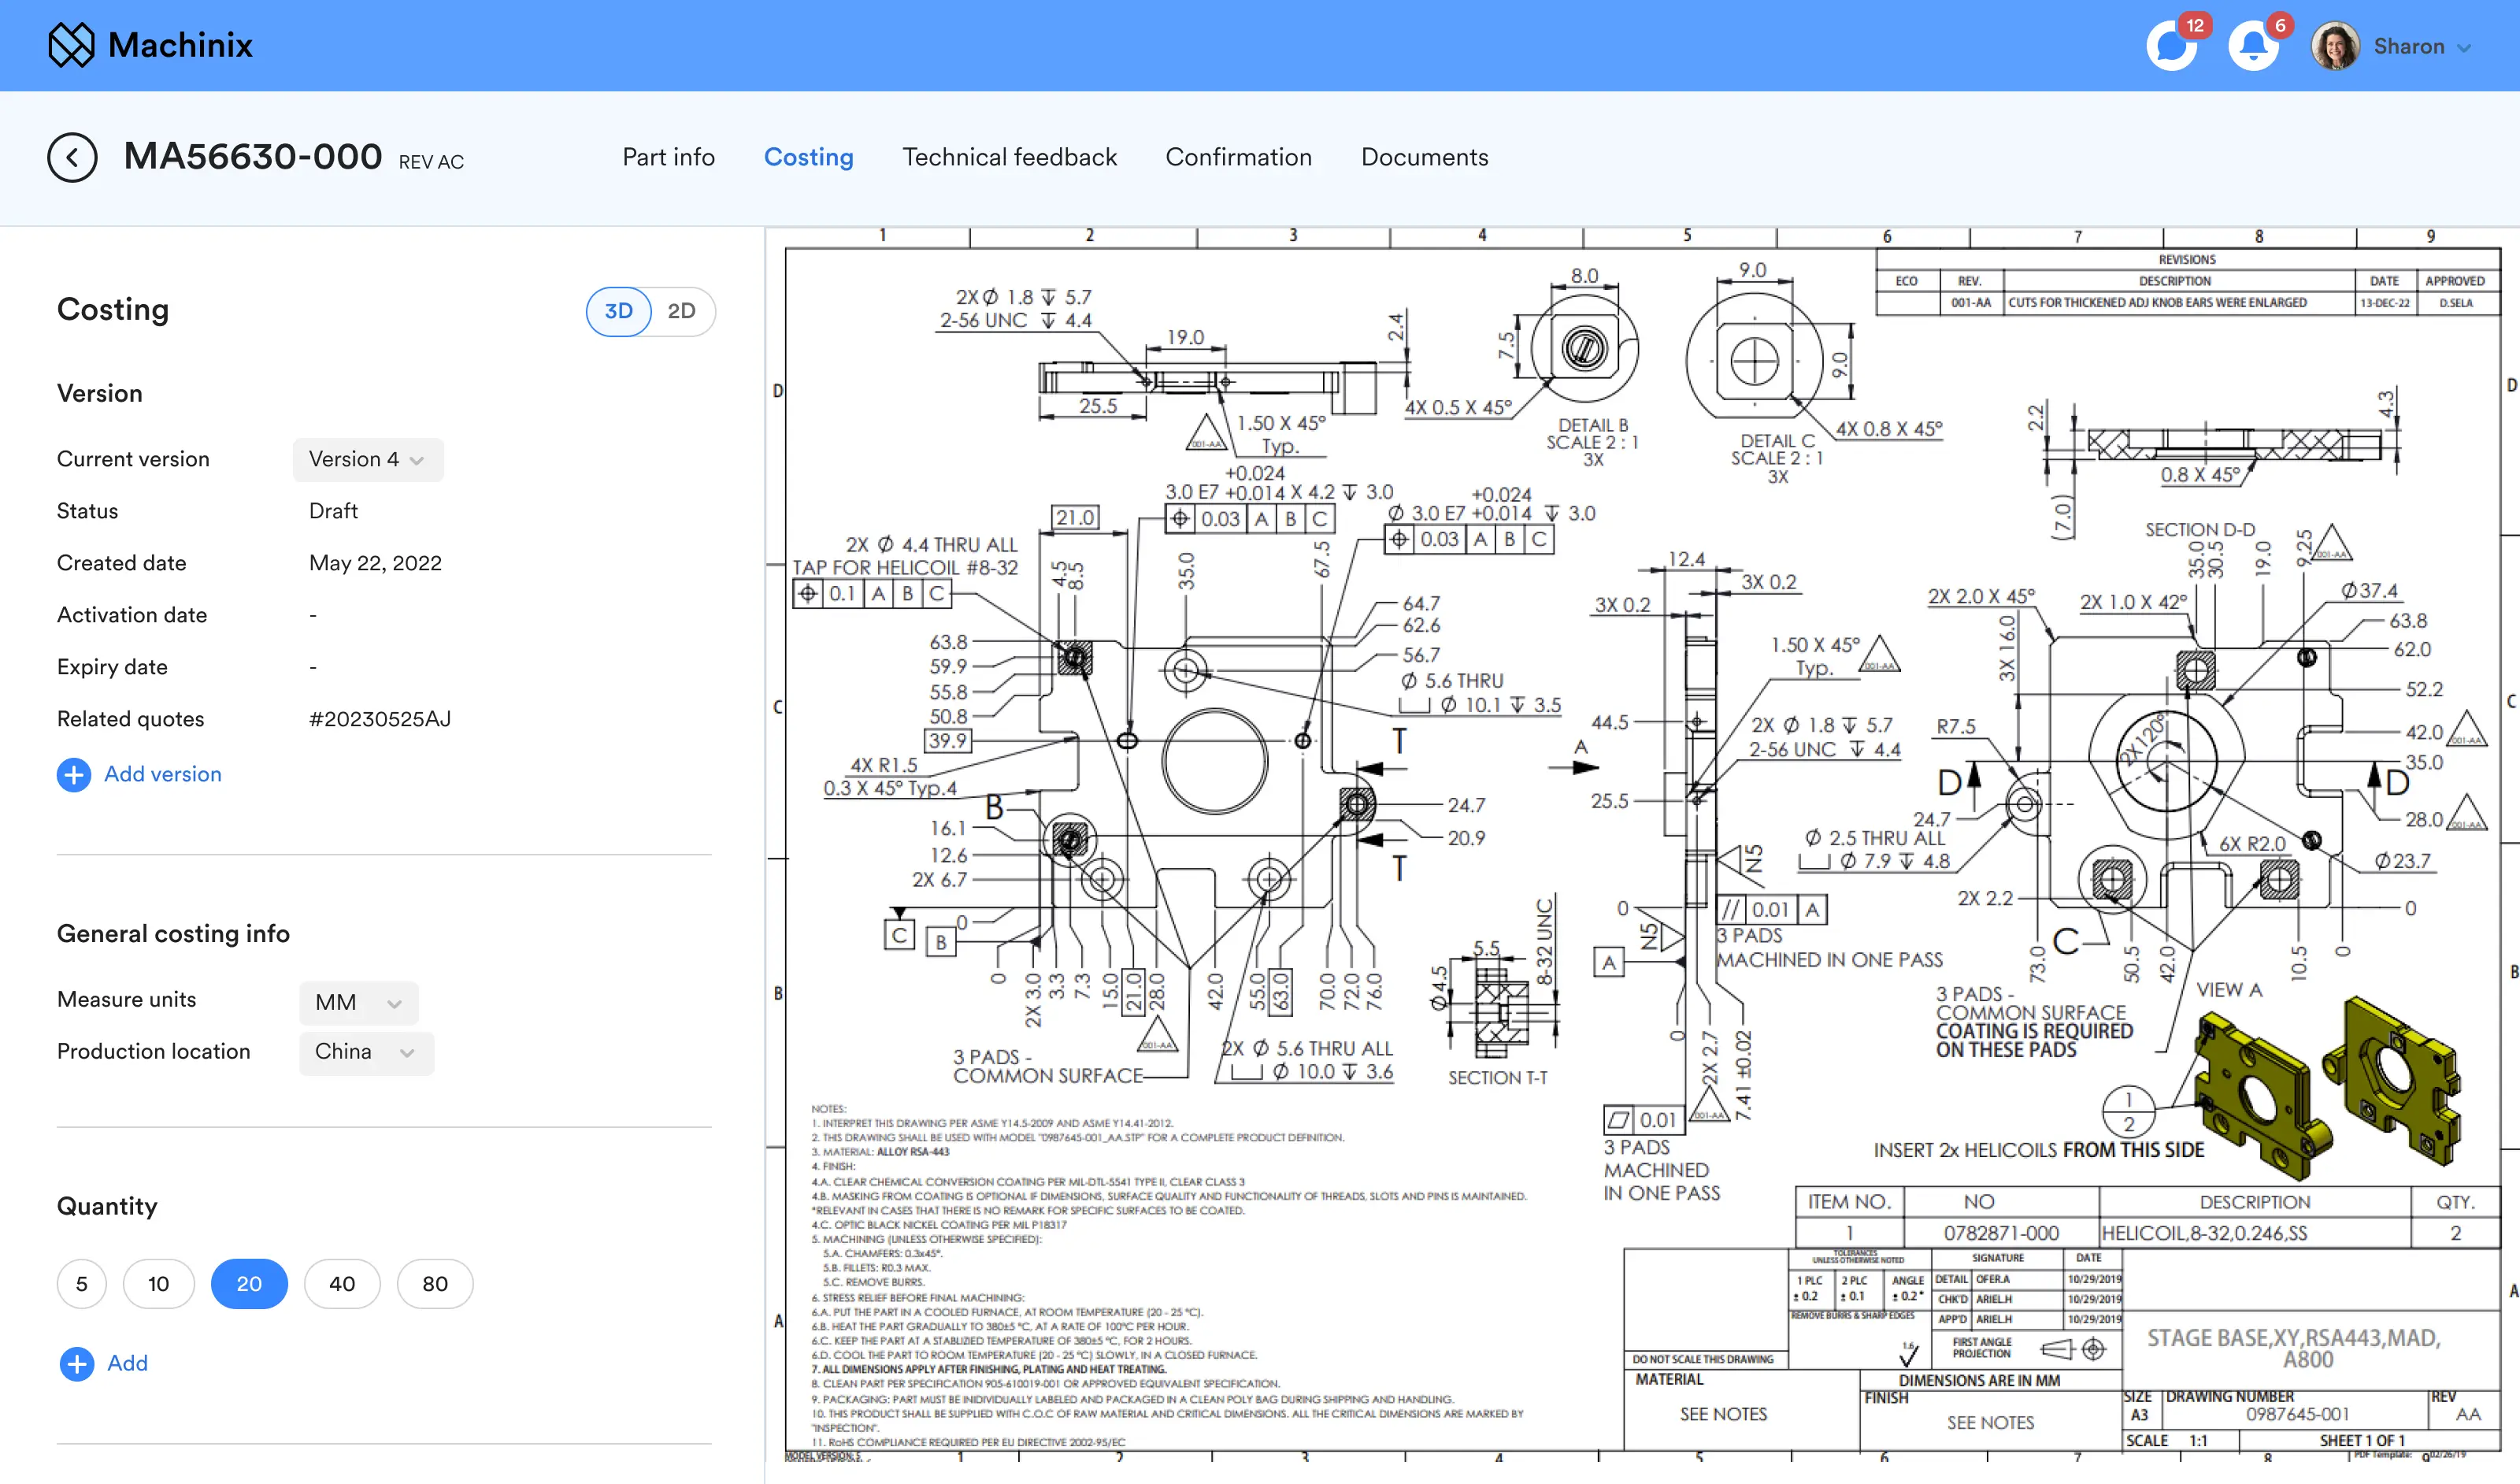Click the May 22, 2022 created date
The width and height of the screenshot is (2520, 1484).
[375, 563]
